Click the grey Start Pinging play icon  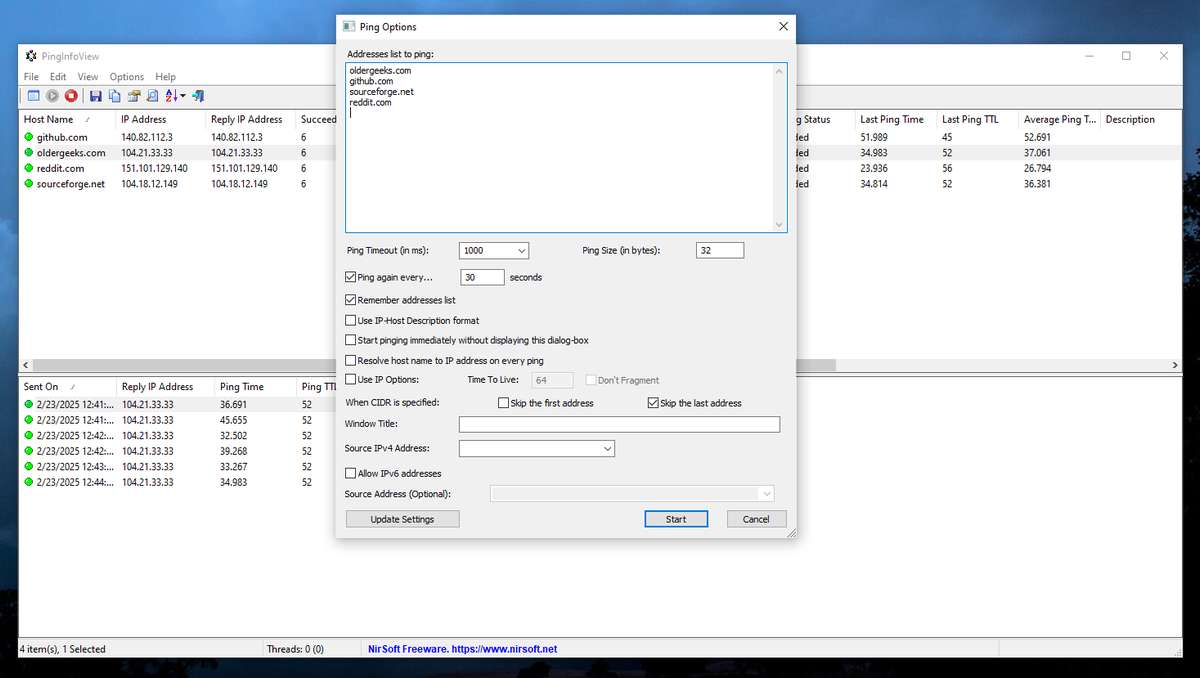click(x=52, y=96)
